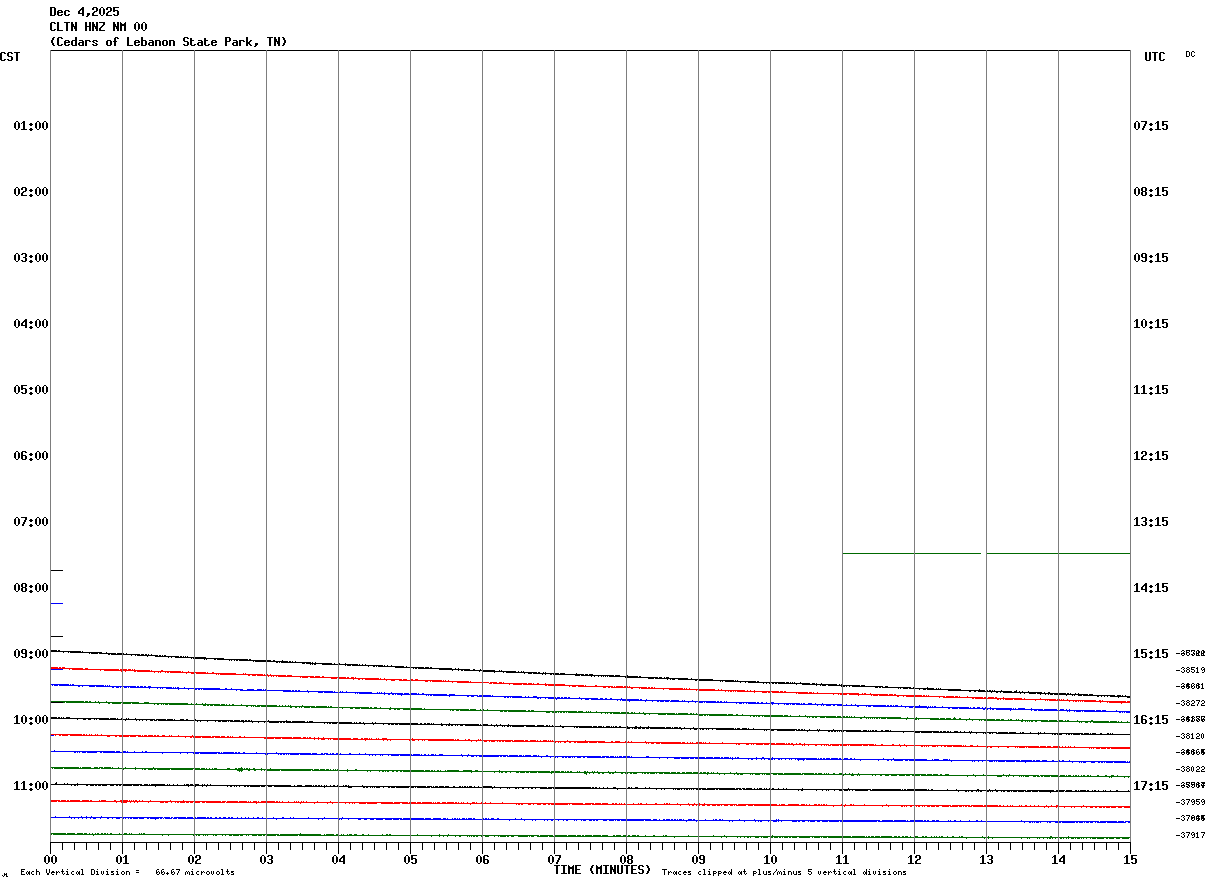
Task: Click minute '12' on the bottom axis
Action: coord(914,860)
